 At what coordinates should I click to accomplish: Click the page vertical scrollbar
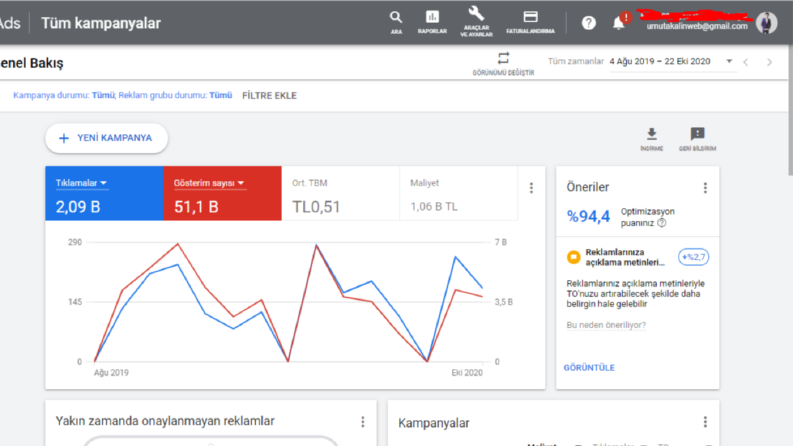coord(790,111)
